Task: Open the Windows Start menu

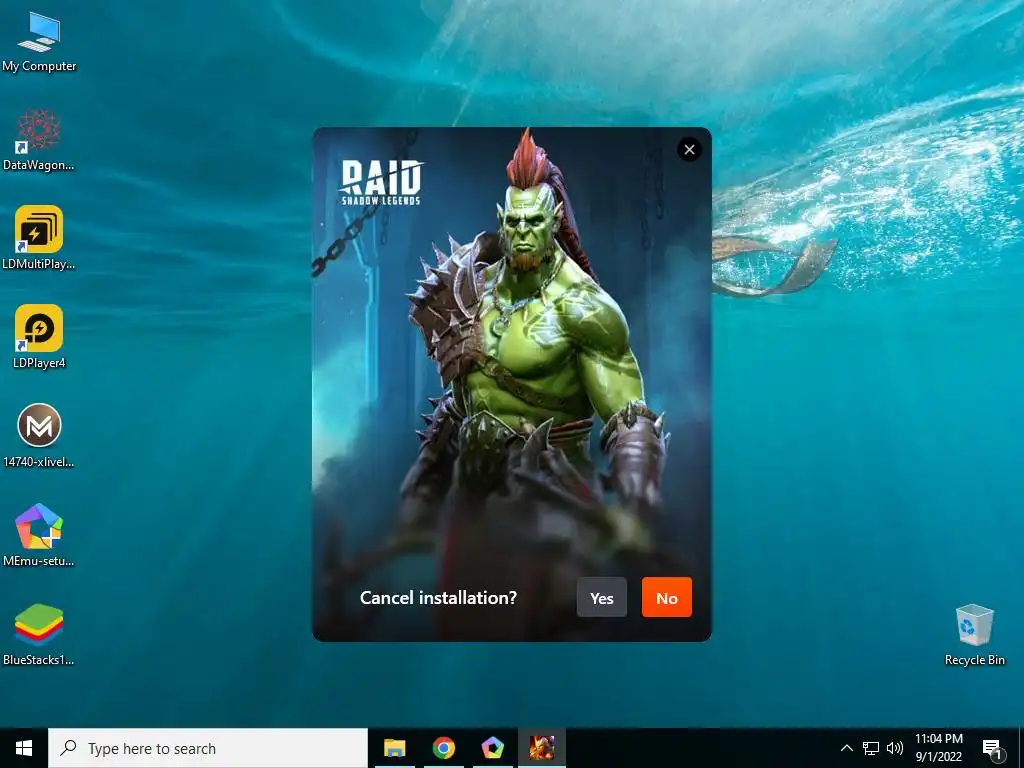Action: [24, 748]
